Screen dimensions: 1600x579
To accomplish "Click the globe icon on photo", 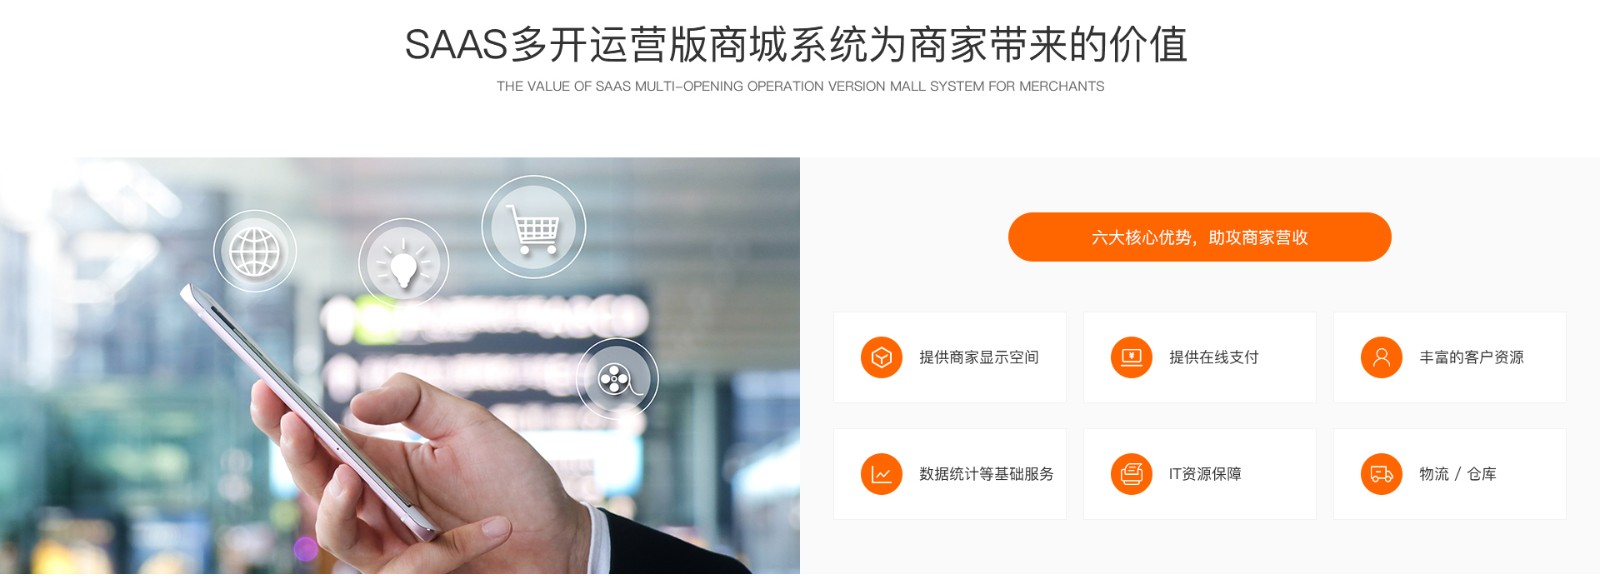I will [x=255, y=251].
